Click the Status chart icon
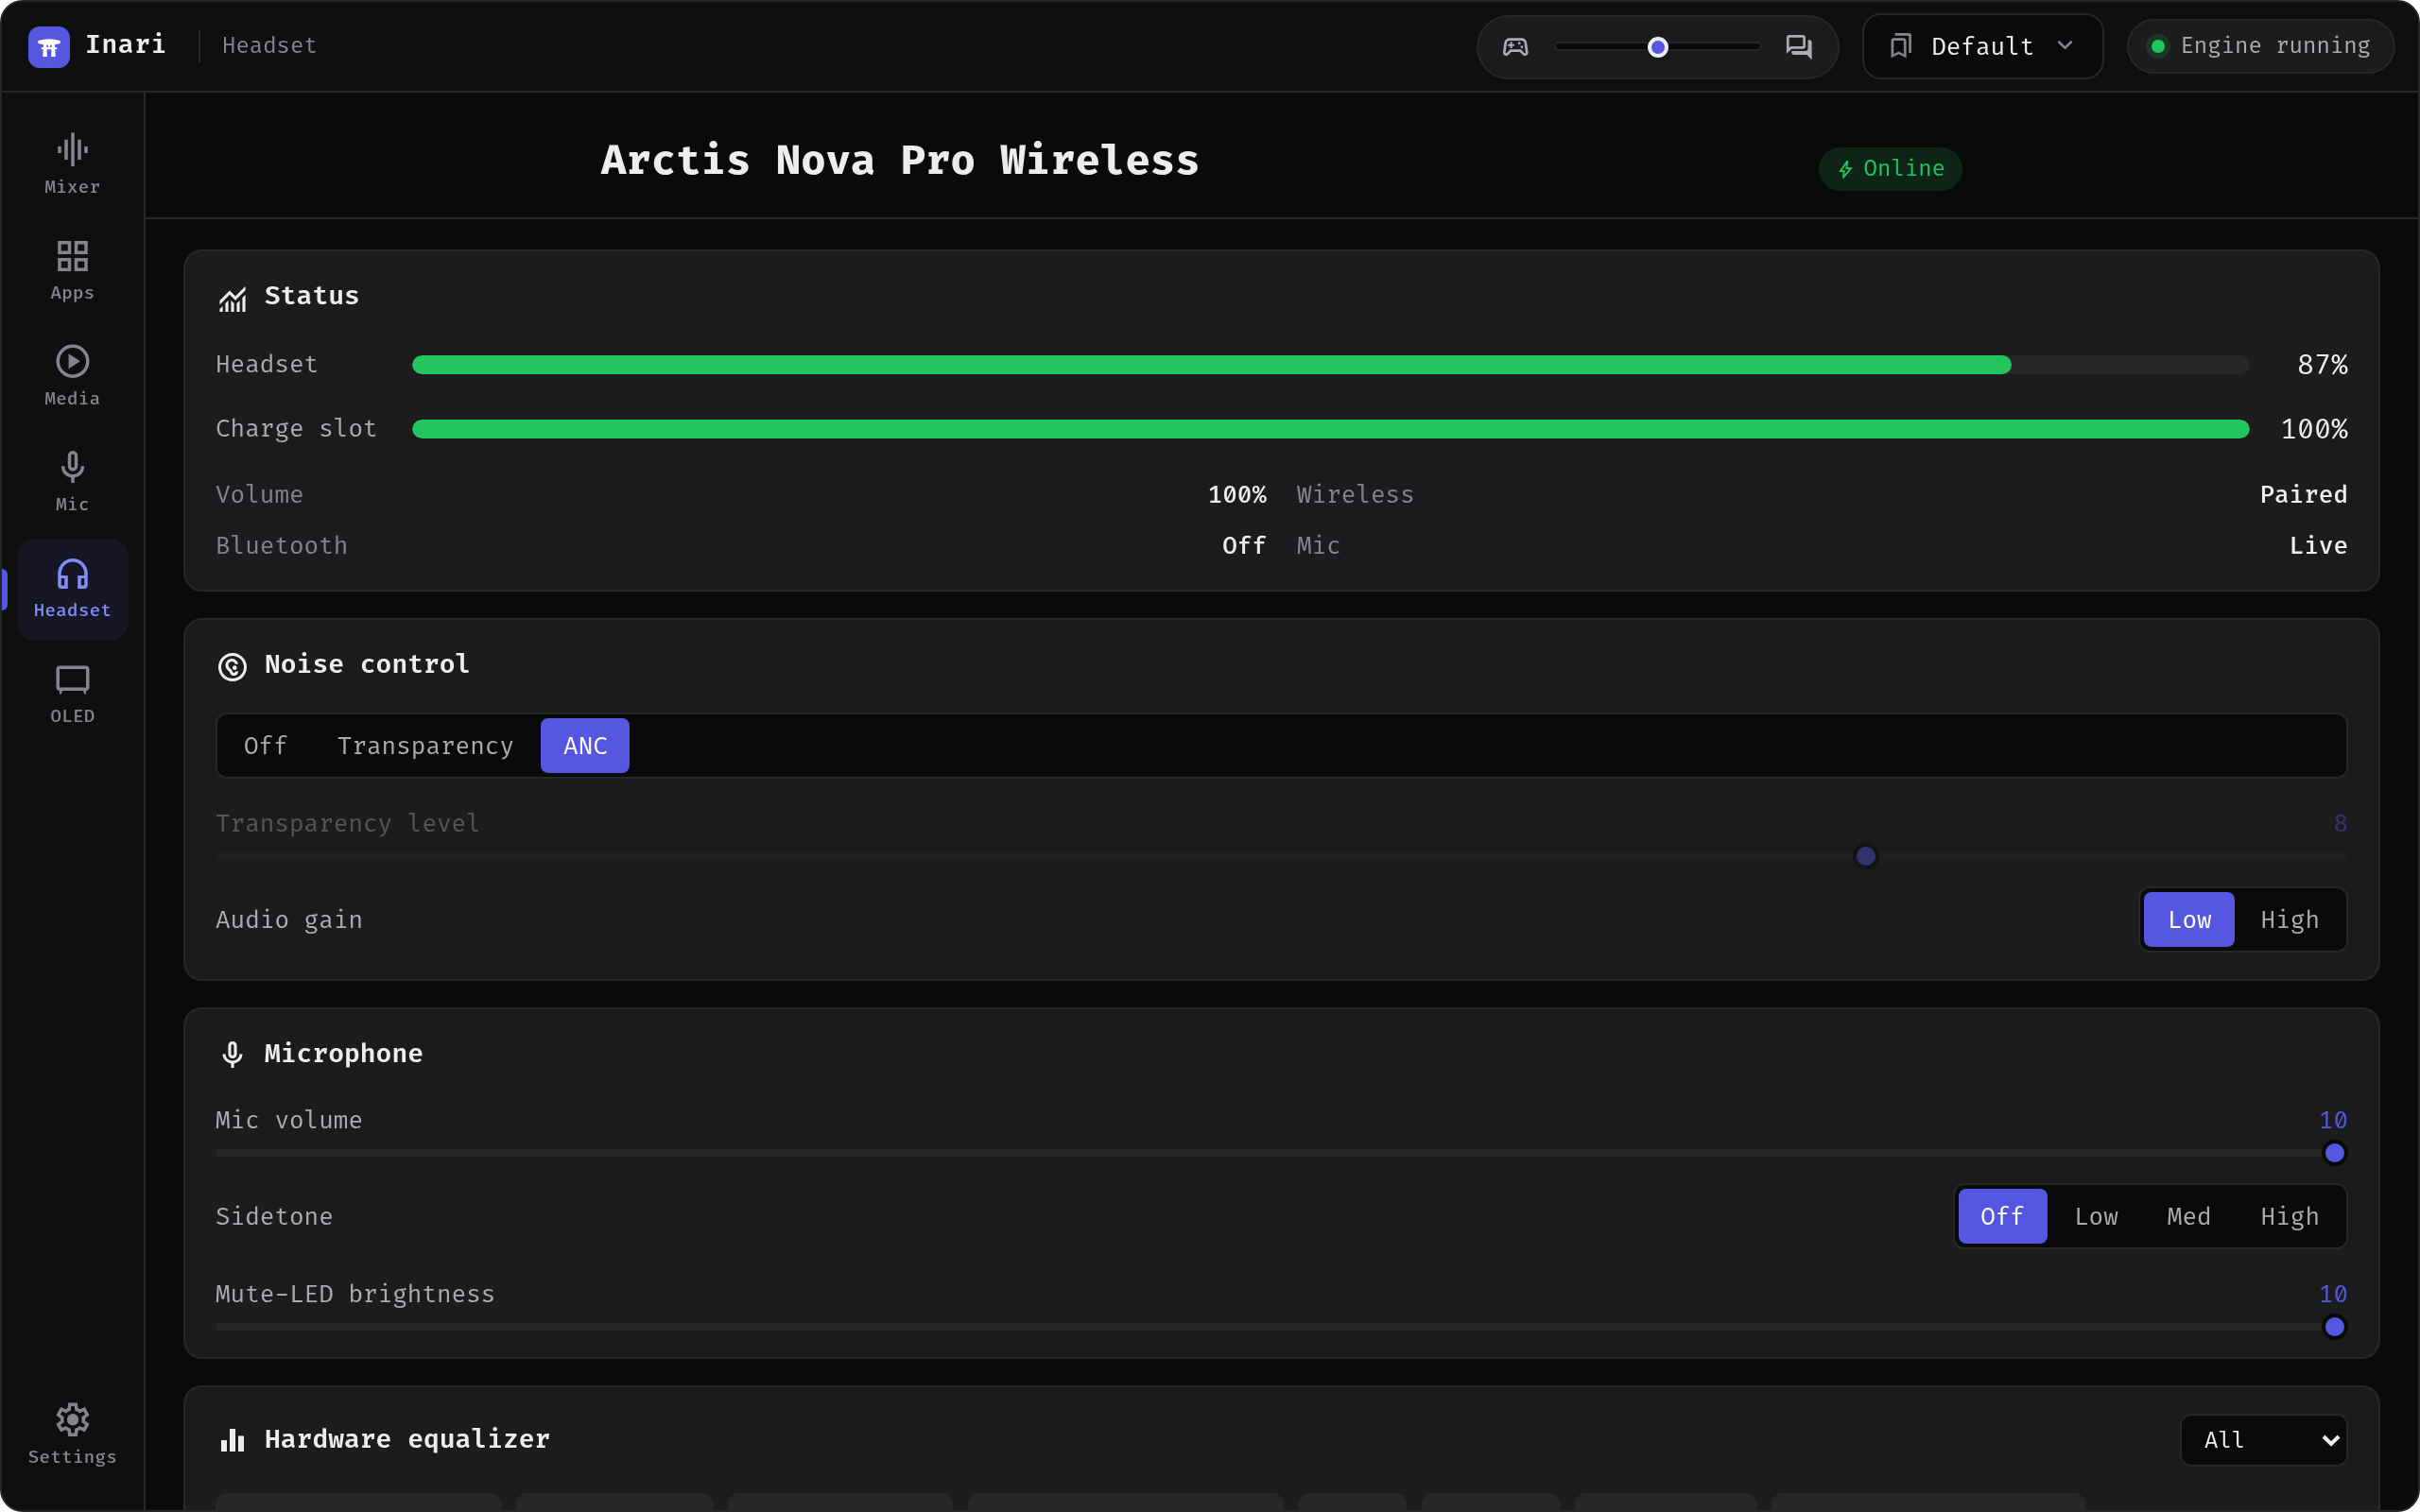The height and width of the screenshot is (1512, 2420). point(232,298)
